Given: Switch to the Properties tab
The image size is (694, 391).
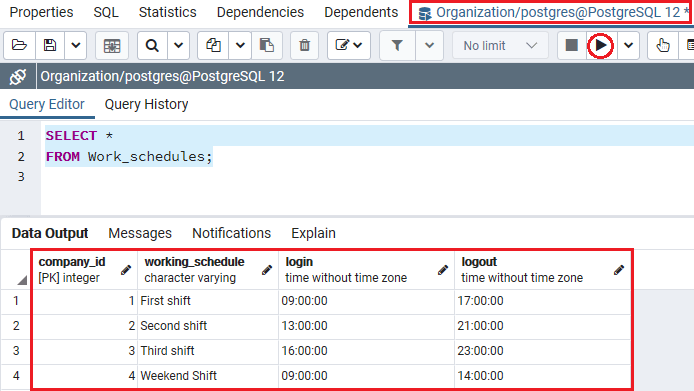Looking at the screenshot, I should pyautogui.click(x=41, y=12).
